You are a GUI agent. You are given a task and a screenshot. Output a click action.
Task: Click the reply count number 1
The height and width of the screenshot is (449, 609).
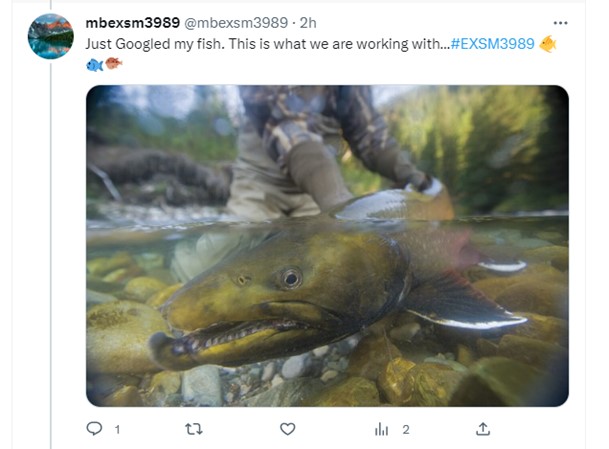click(x=117, y=429)
